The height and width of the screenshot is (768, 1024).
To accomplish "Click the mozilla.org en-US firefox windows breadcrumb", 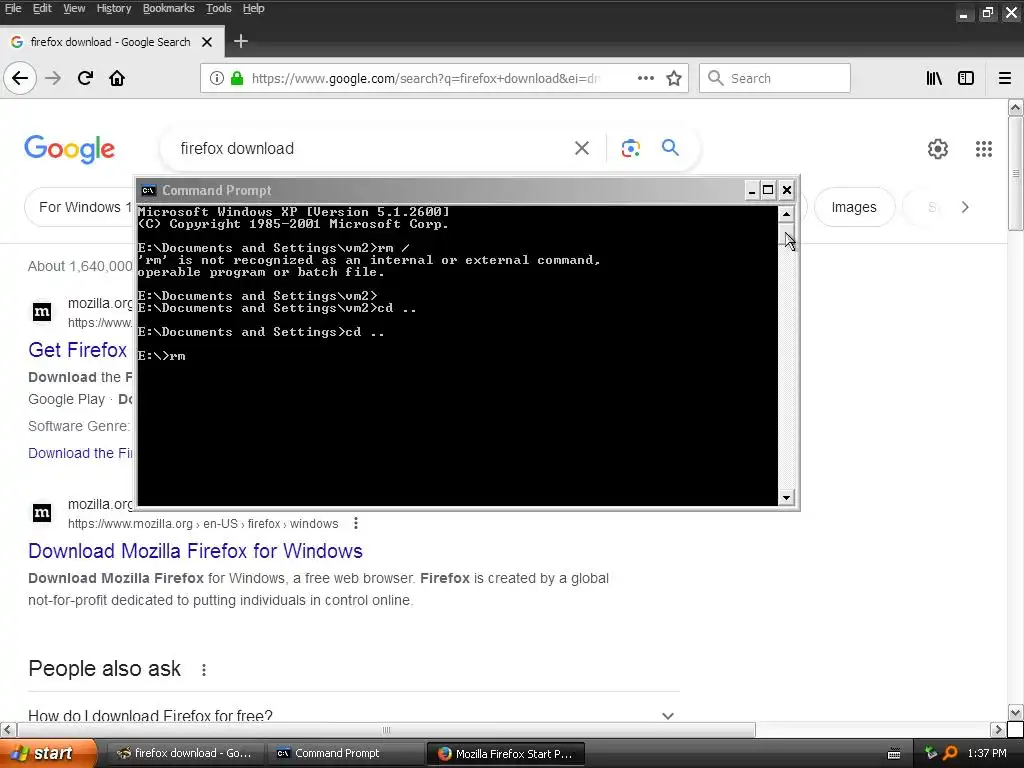I will pos(203,524).
